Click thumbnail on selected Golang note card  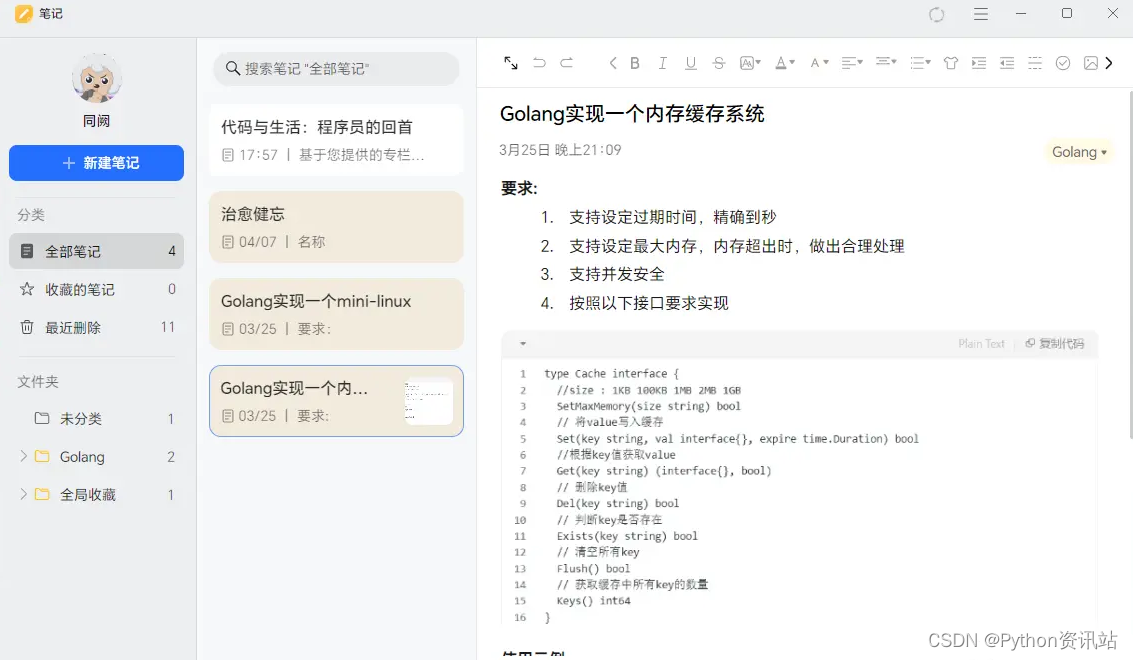click(428, 402)
